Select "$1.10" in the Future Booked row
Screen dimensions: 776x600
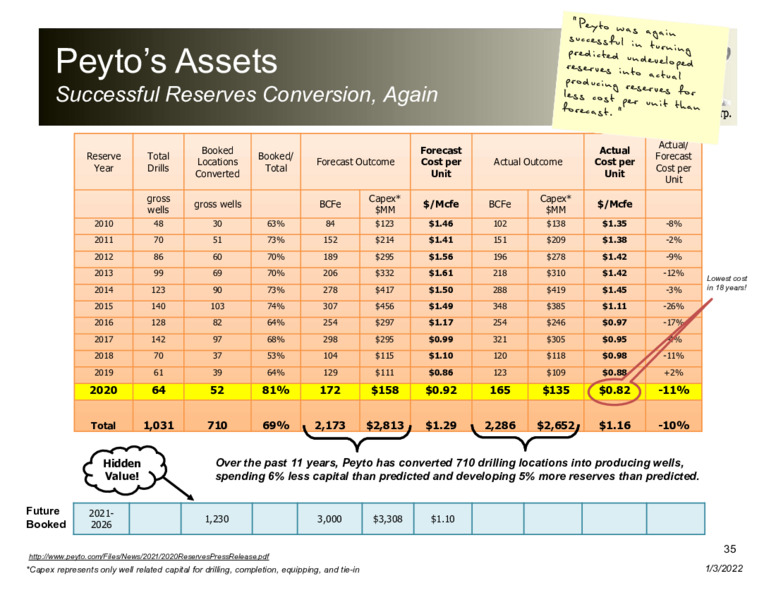[442, 519]
